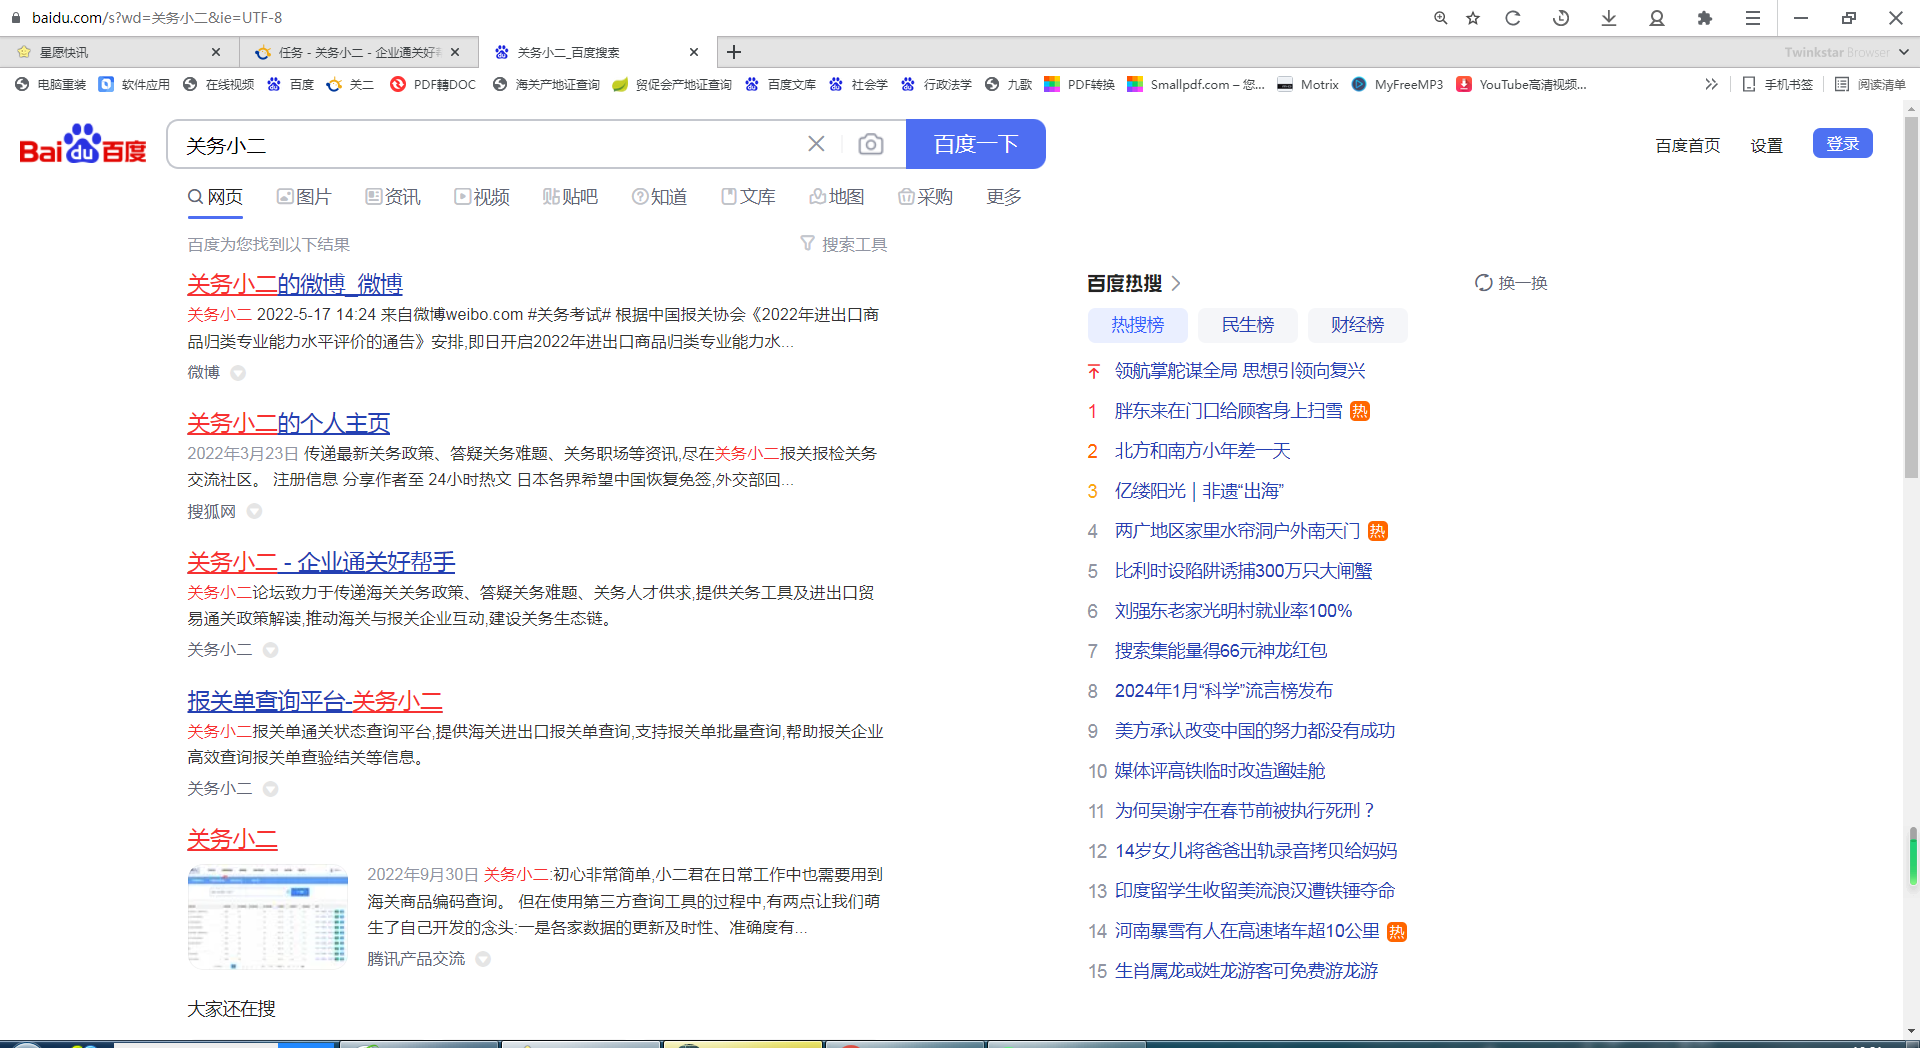Open the PDF轉DOC bookmark
The height and width of the screenshot is (1048, 1920).
tap(434, 84)
